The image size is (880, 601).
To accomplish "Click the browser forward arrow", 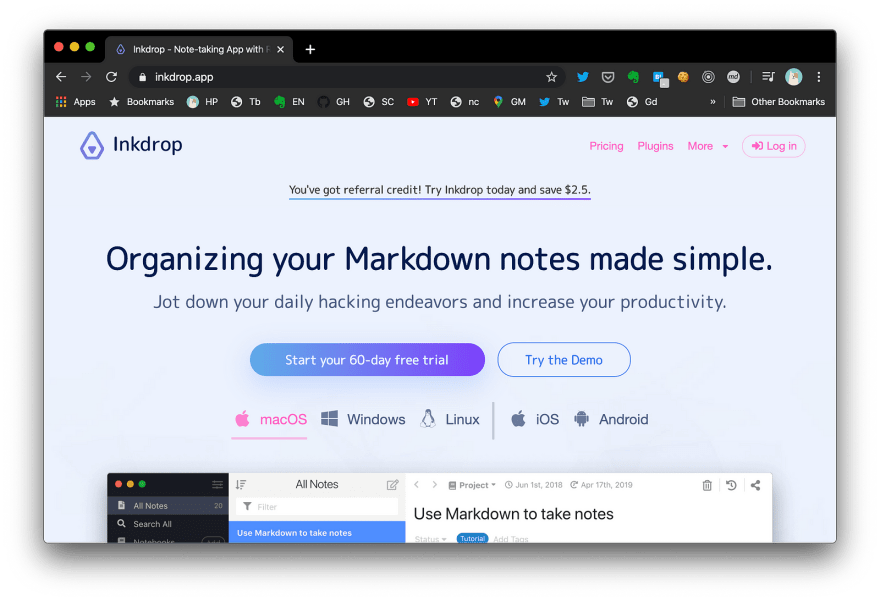I will (86, 77).
